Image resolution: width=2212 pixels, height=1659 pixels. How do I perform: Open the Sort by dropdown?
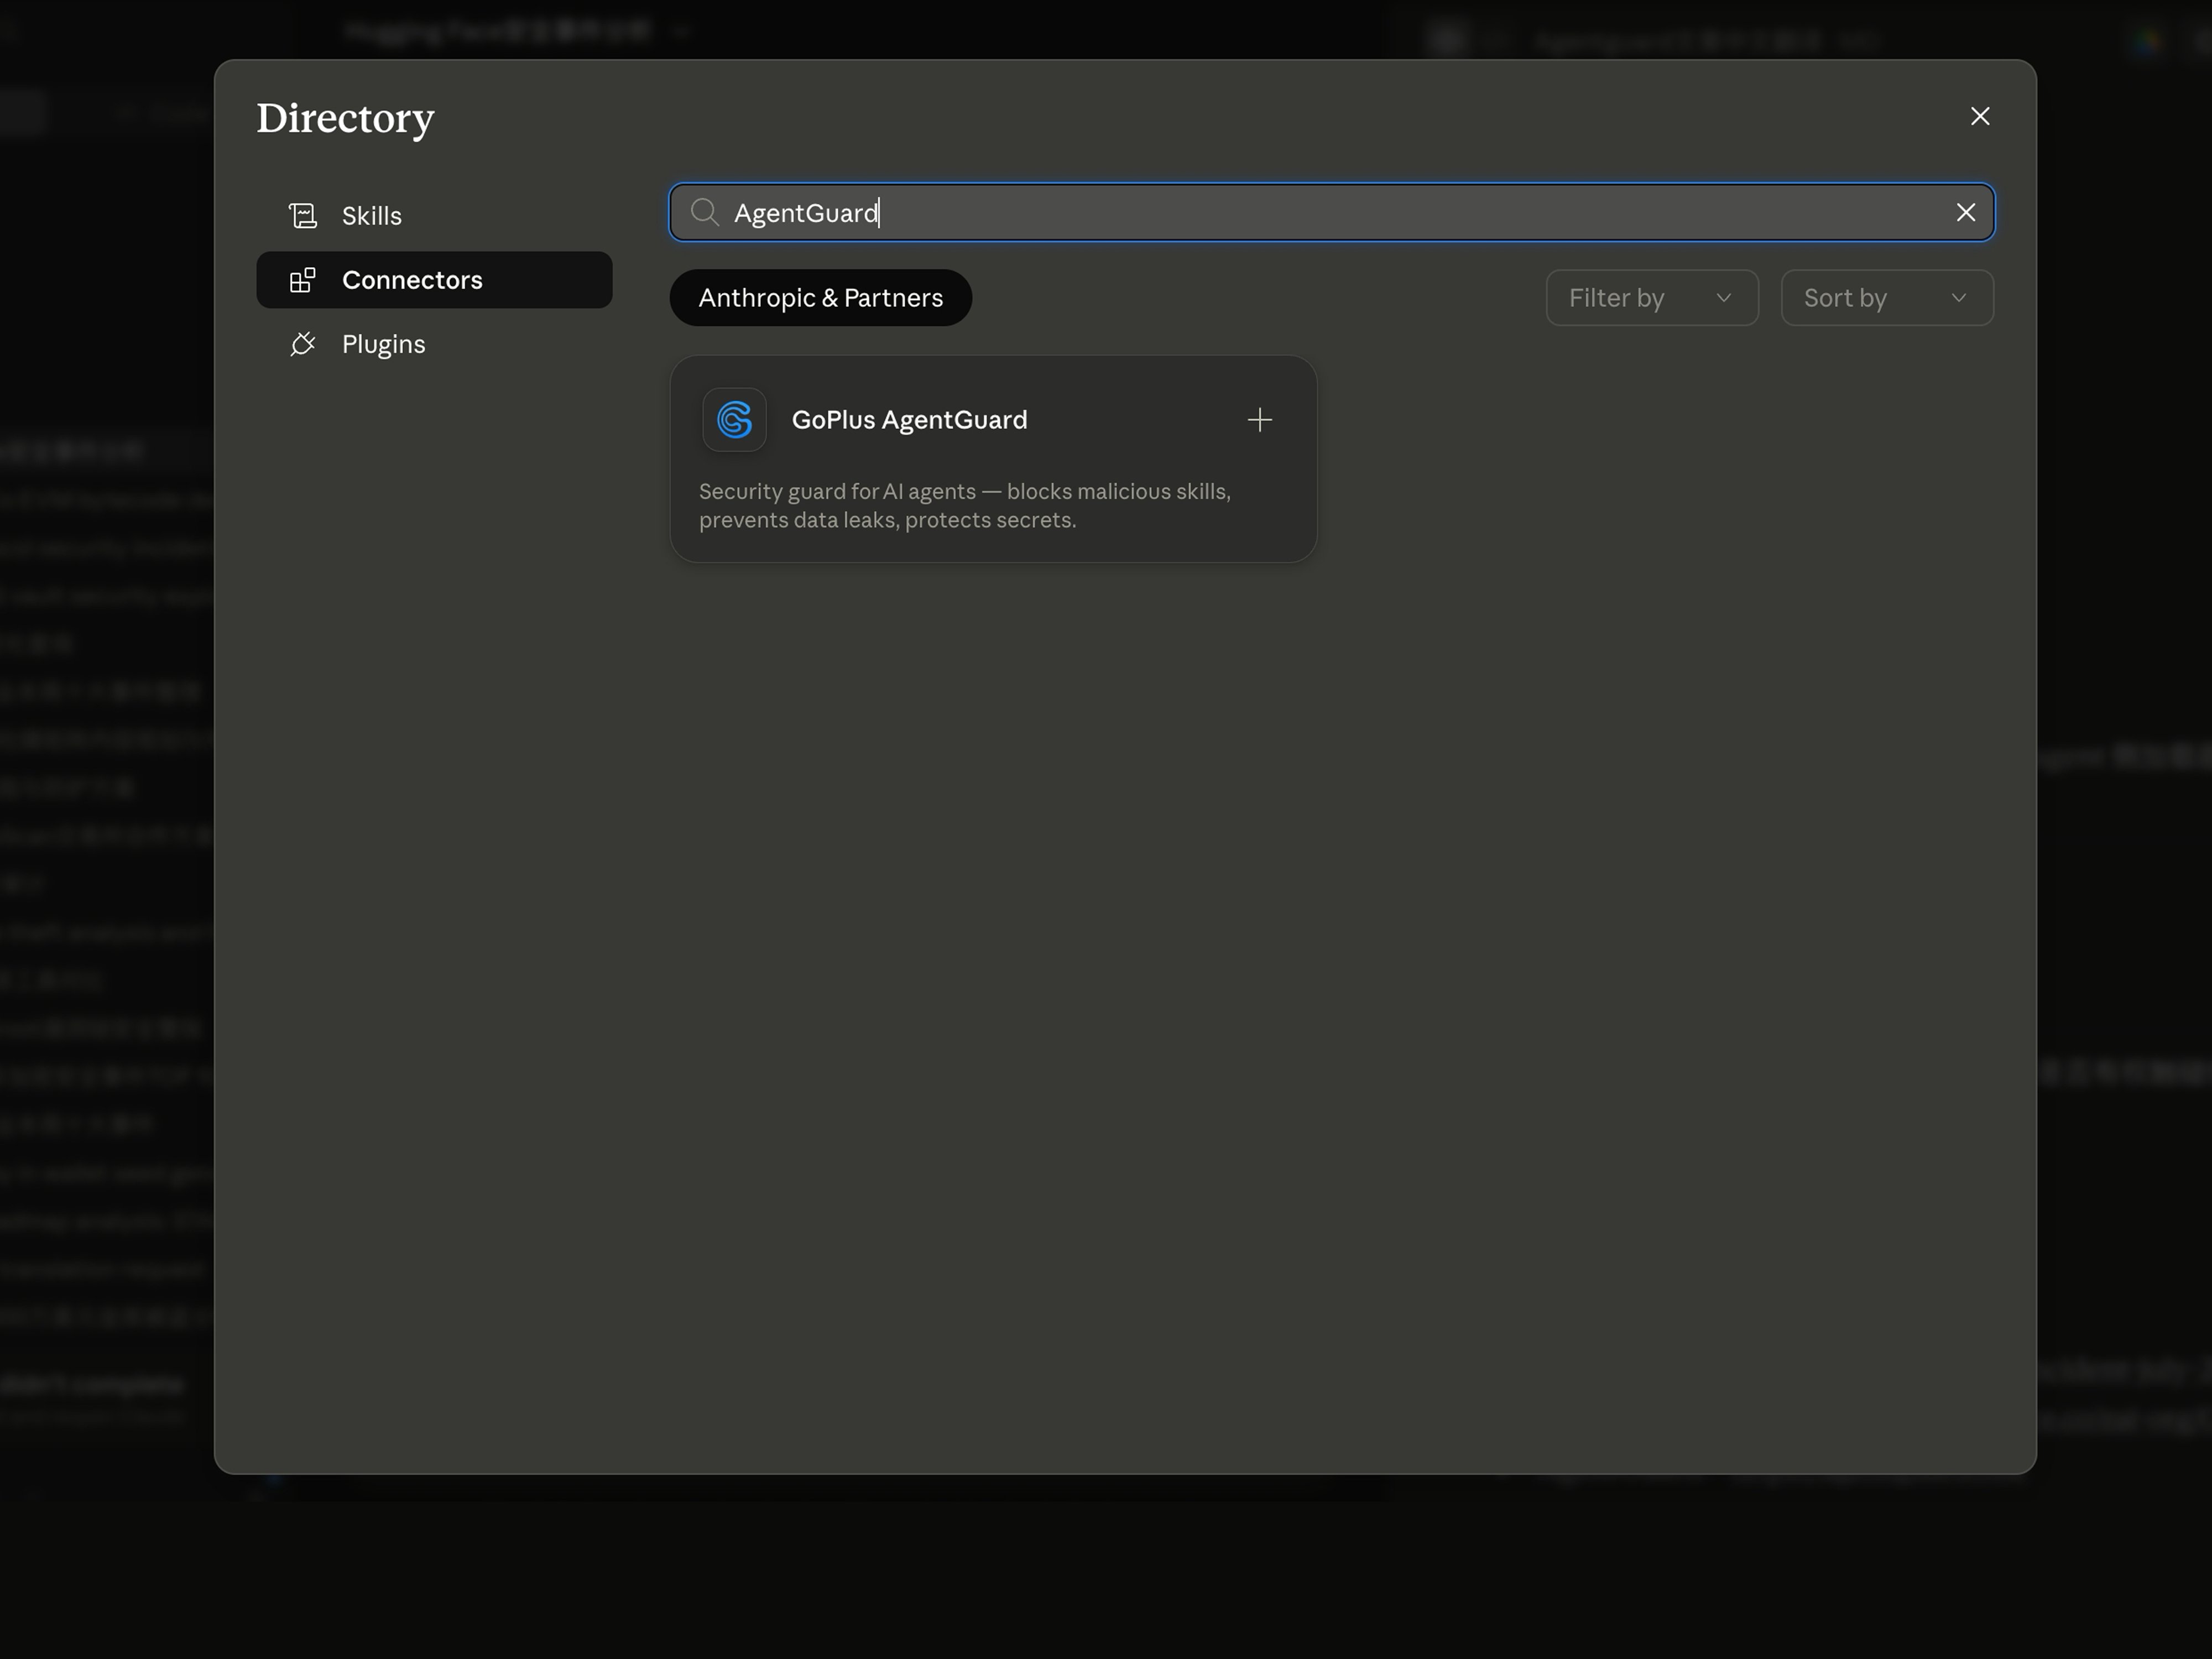pyautogui.click(x=1887, y=298)
